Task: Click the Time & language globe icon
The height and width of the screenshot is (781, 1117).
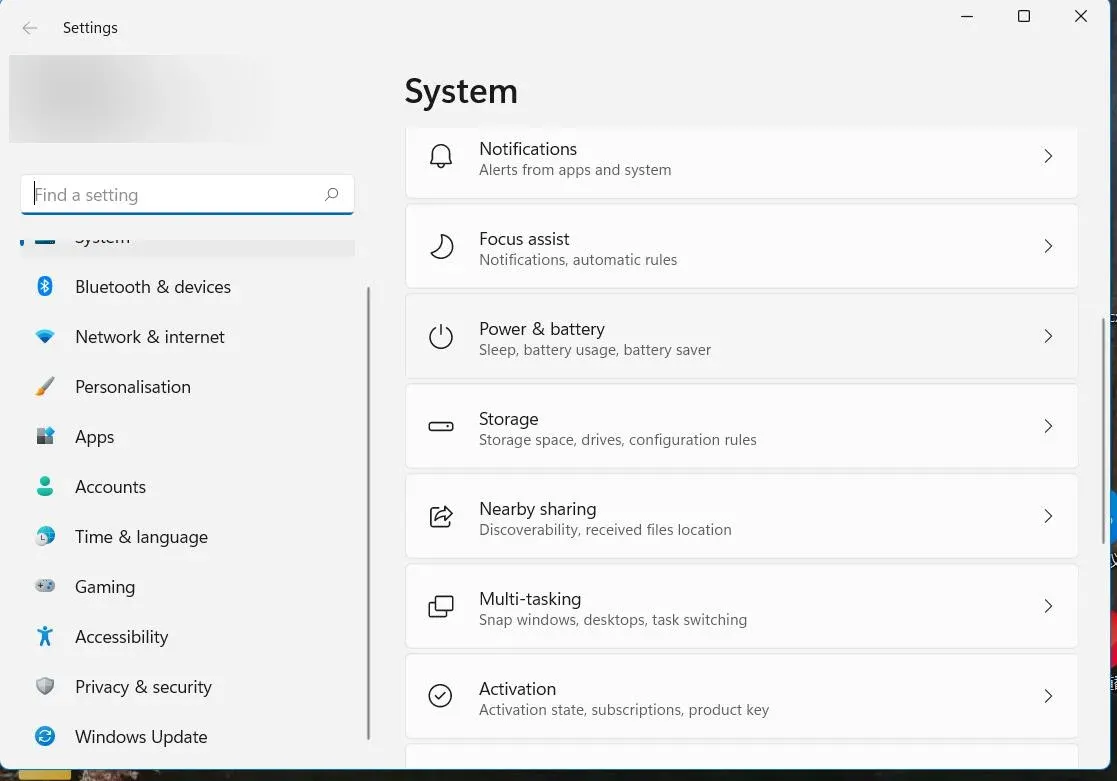Action: [45, 536]
